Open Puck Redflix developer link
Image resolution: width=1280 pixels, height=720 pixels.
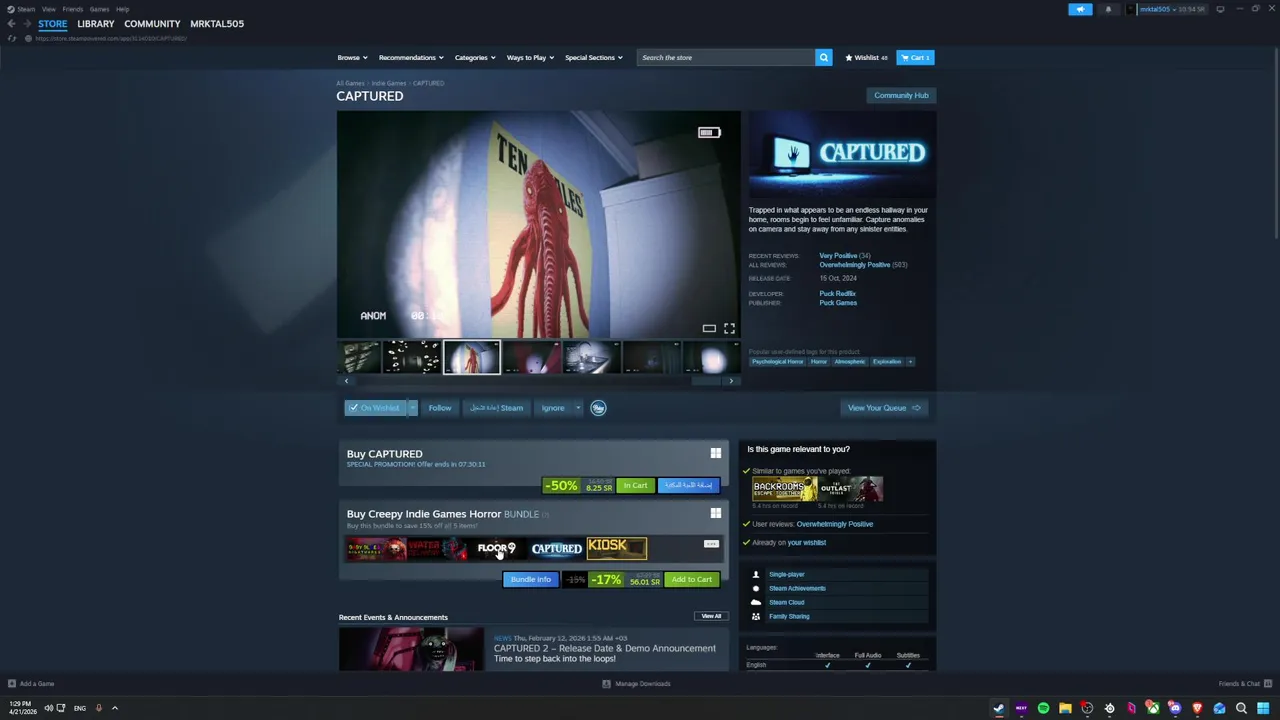tap(837, 294)
